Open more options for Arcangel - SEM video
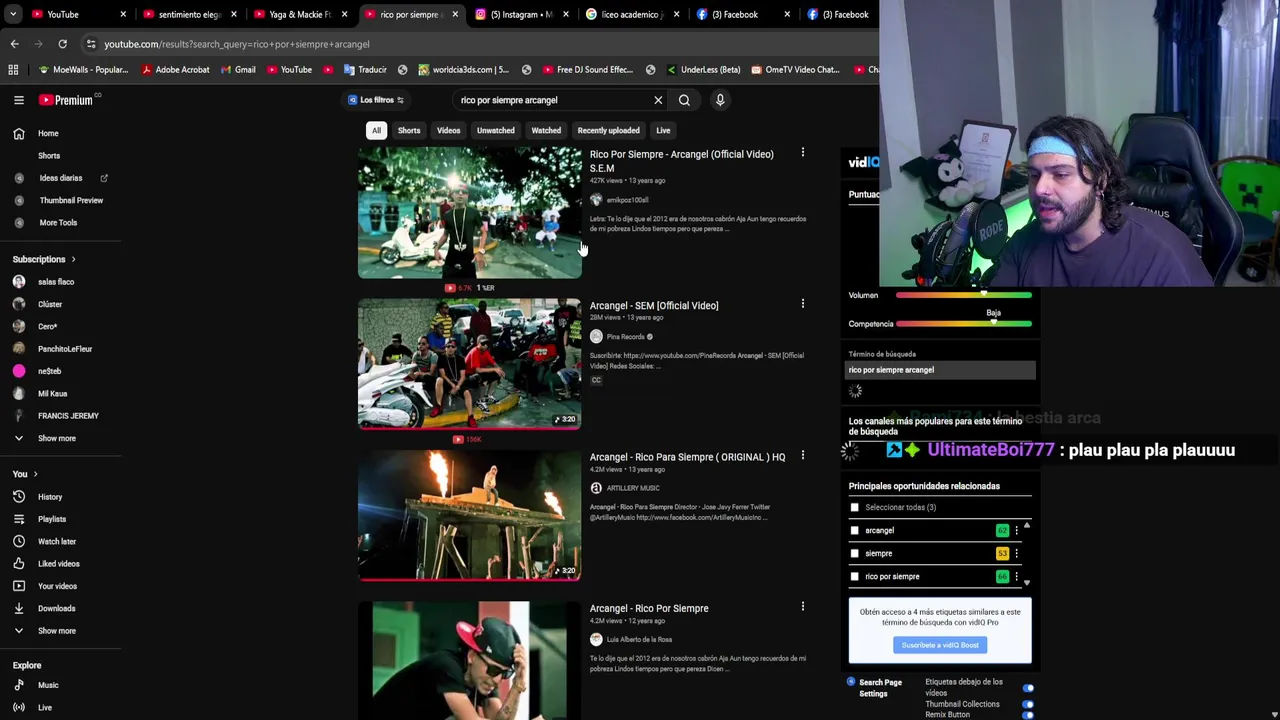The height and width of the screenshot is (720, 1280). point(802,304)
